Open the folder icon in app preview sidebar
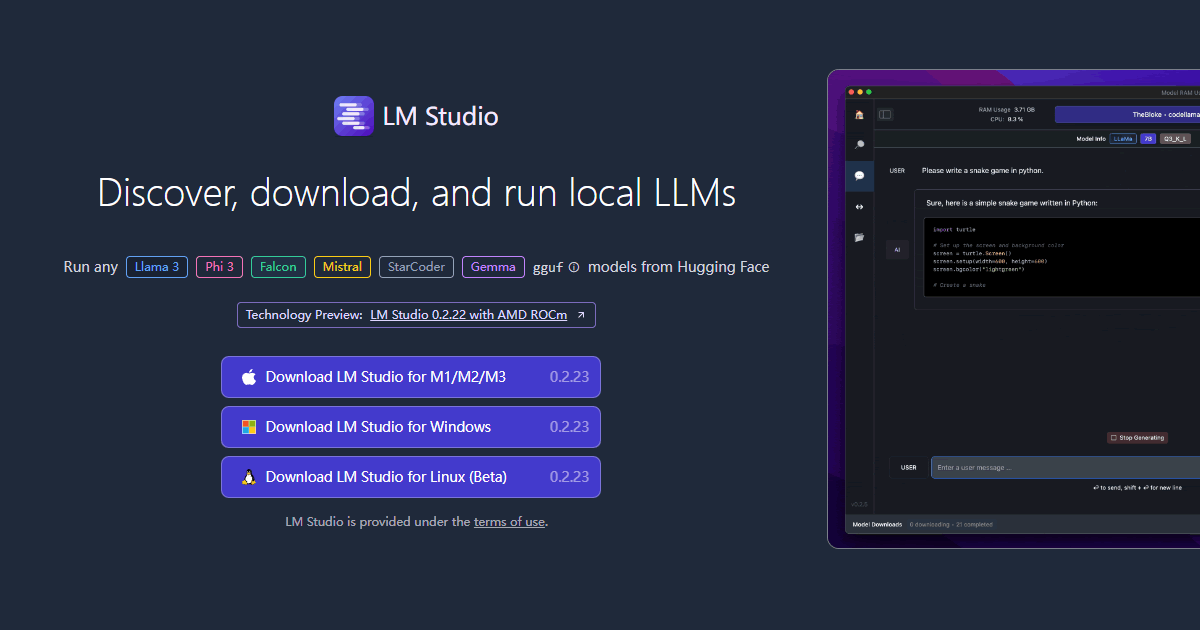1200x630 pixels. pyautogui.click(x=859, y=237)
